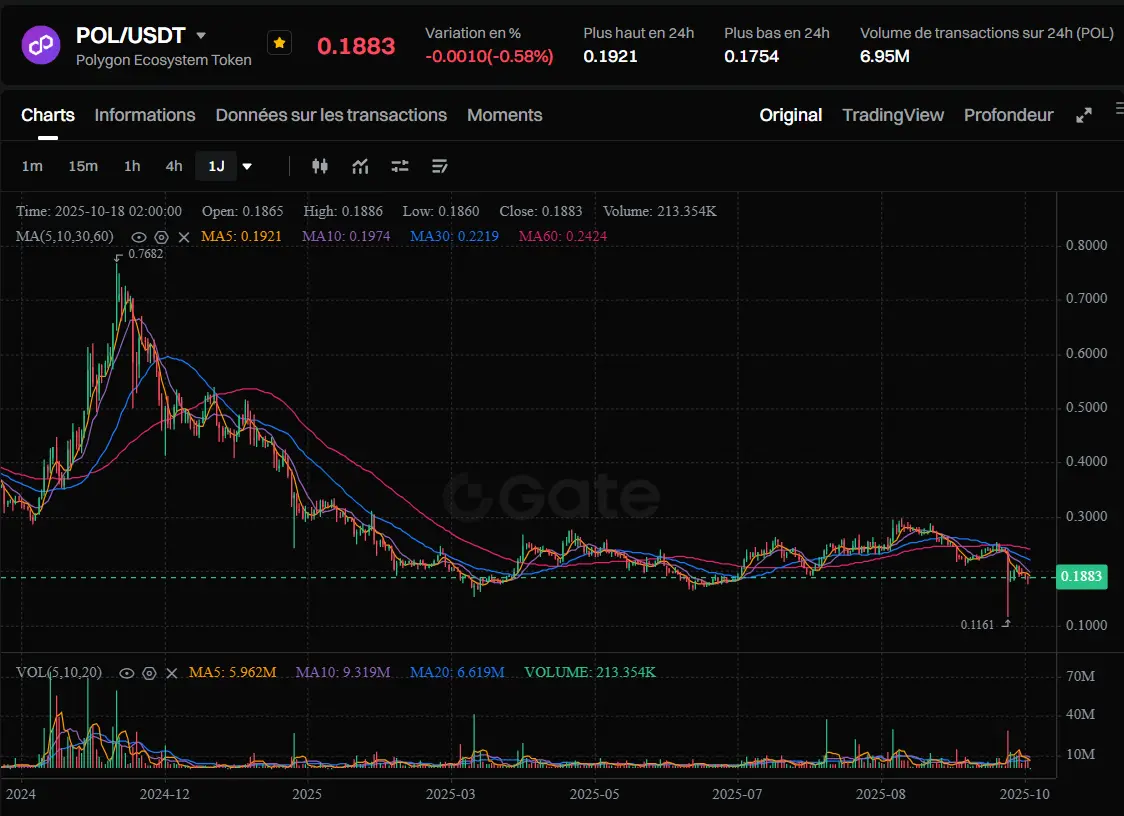This screenshot has width=1124, height=816.
Task: Open the Informations tab
Action: [145, 115]
